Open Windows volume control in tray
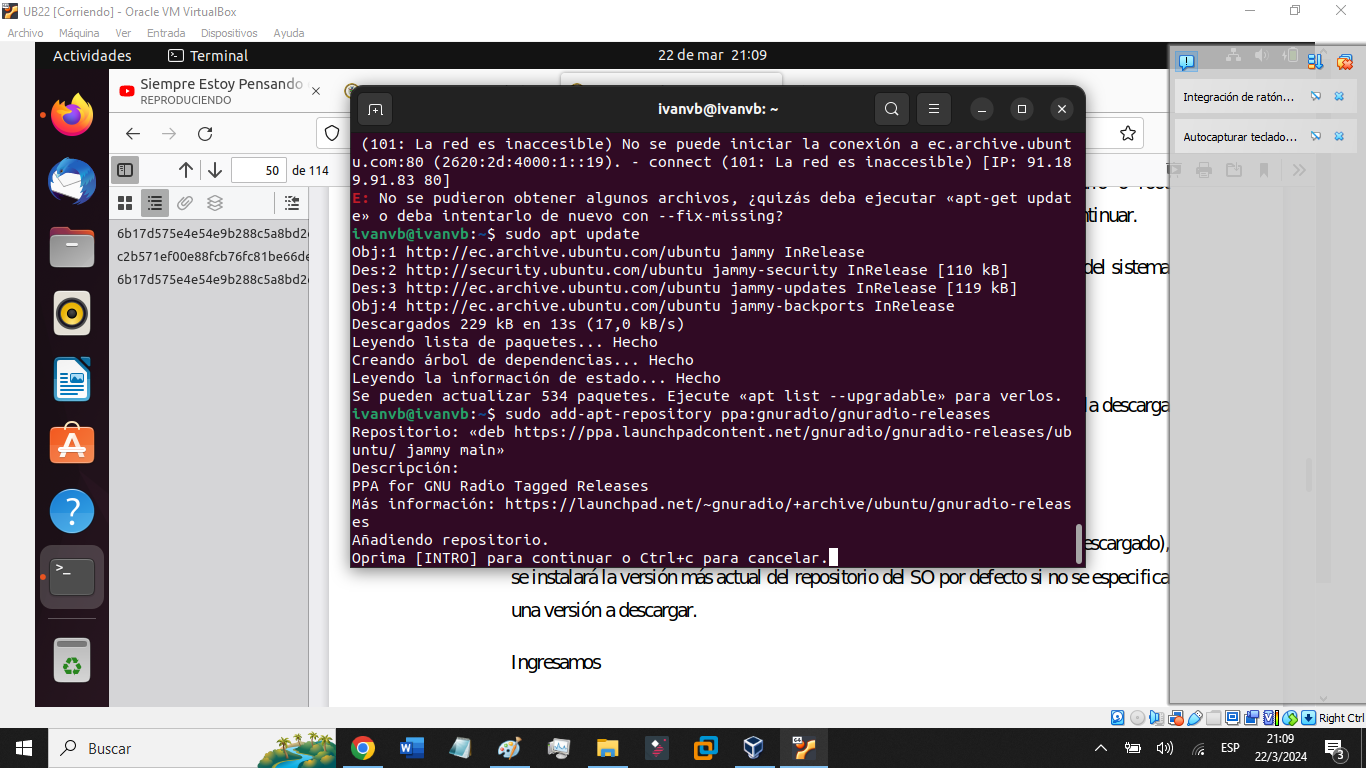The image size is (1366, 768). point(1165,748)
